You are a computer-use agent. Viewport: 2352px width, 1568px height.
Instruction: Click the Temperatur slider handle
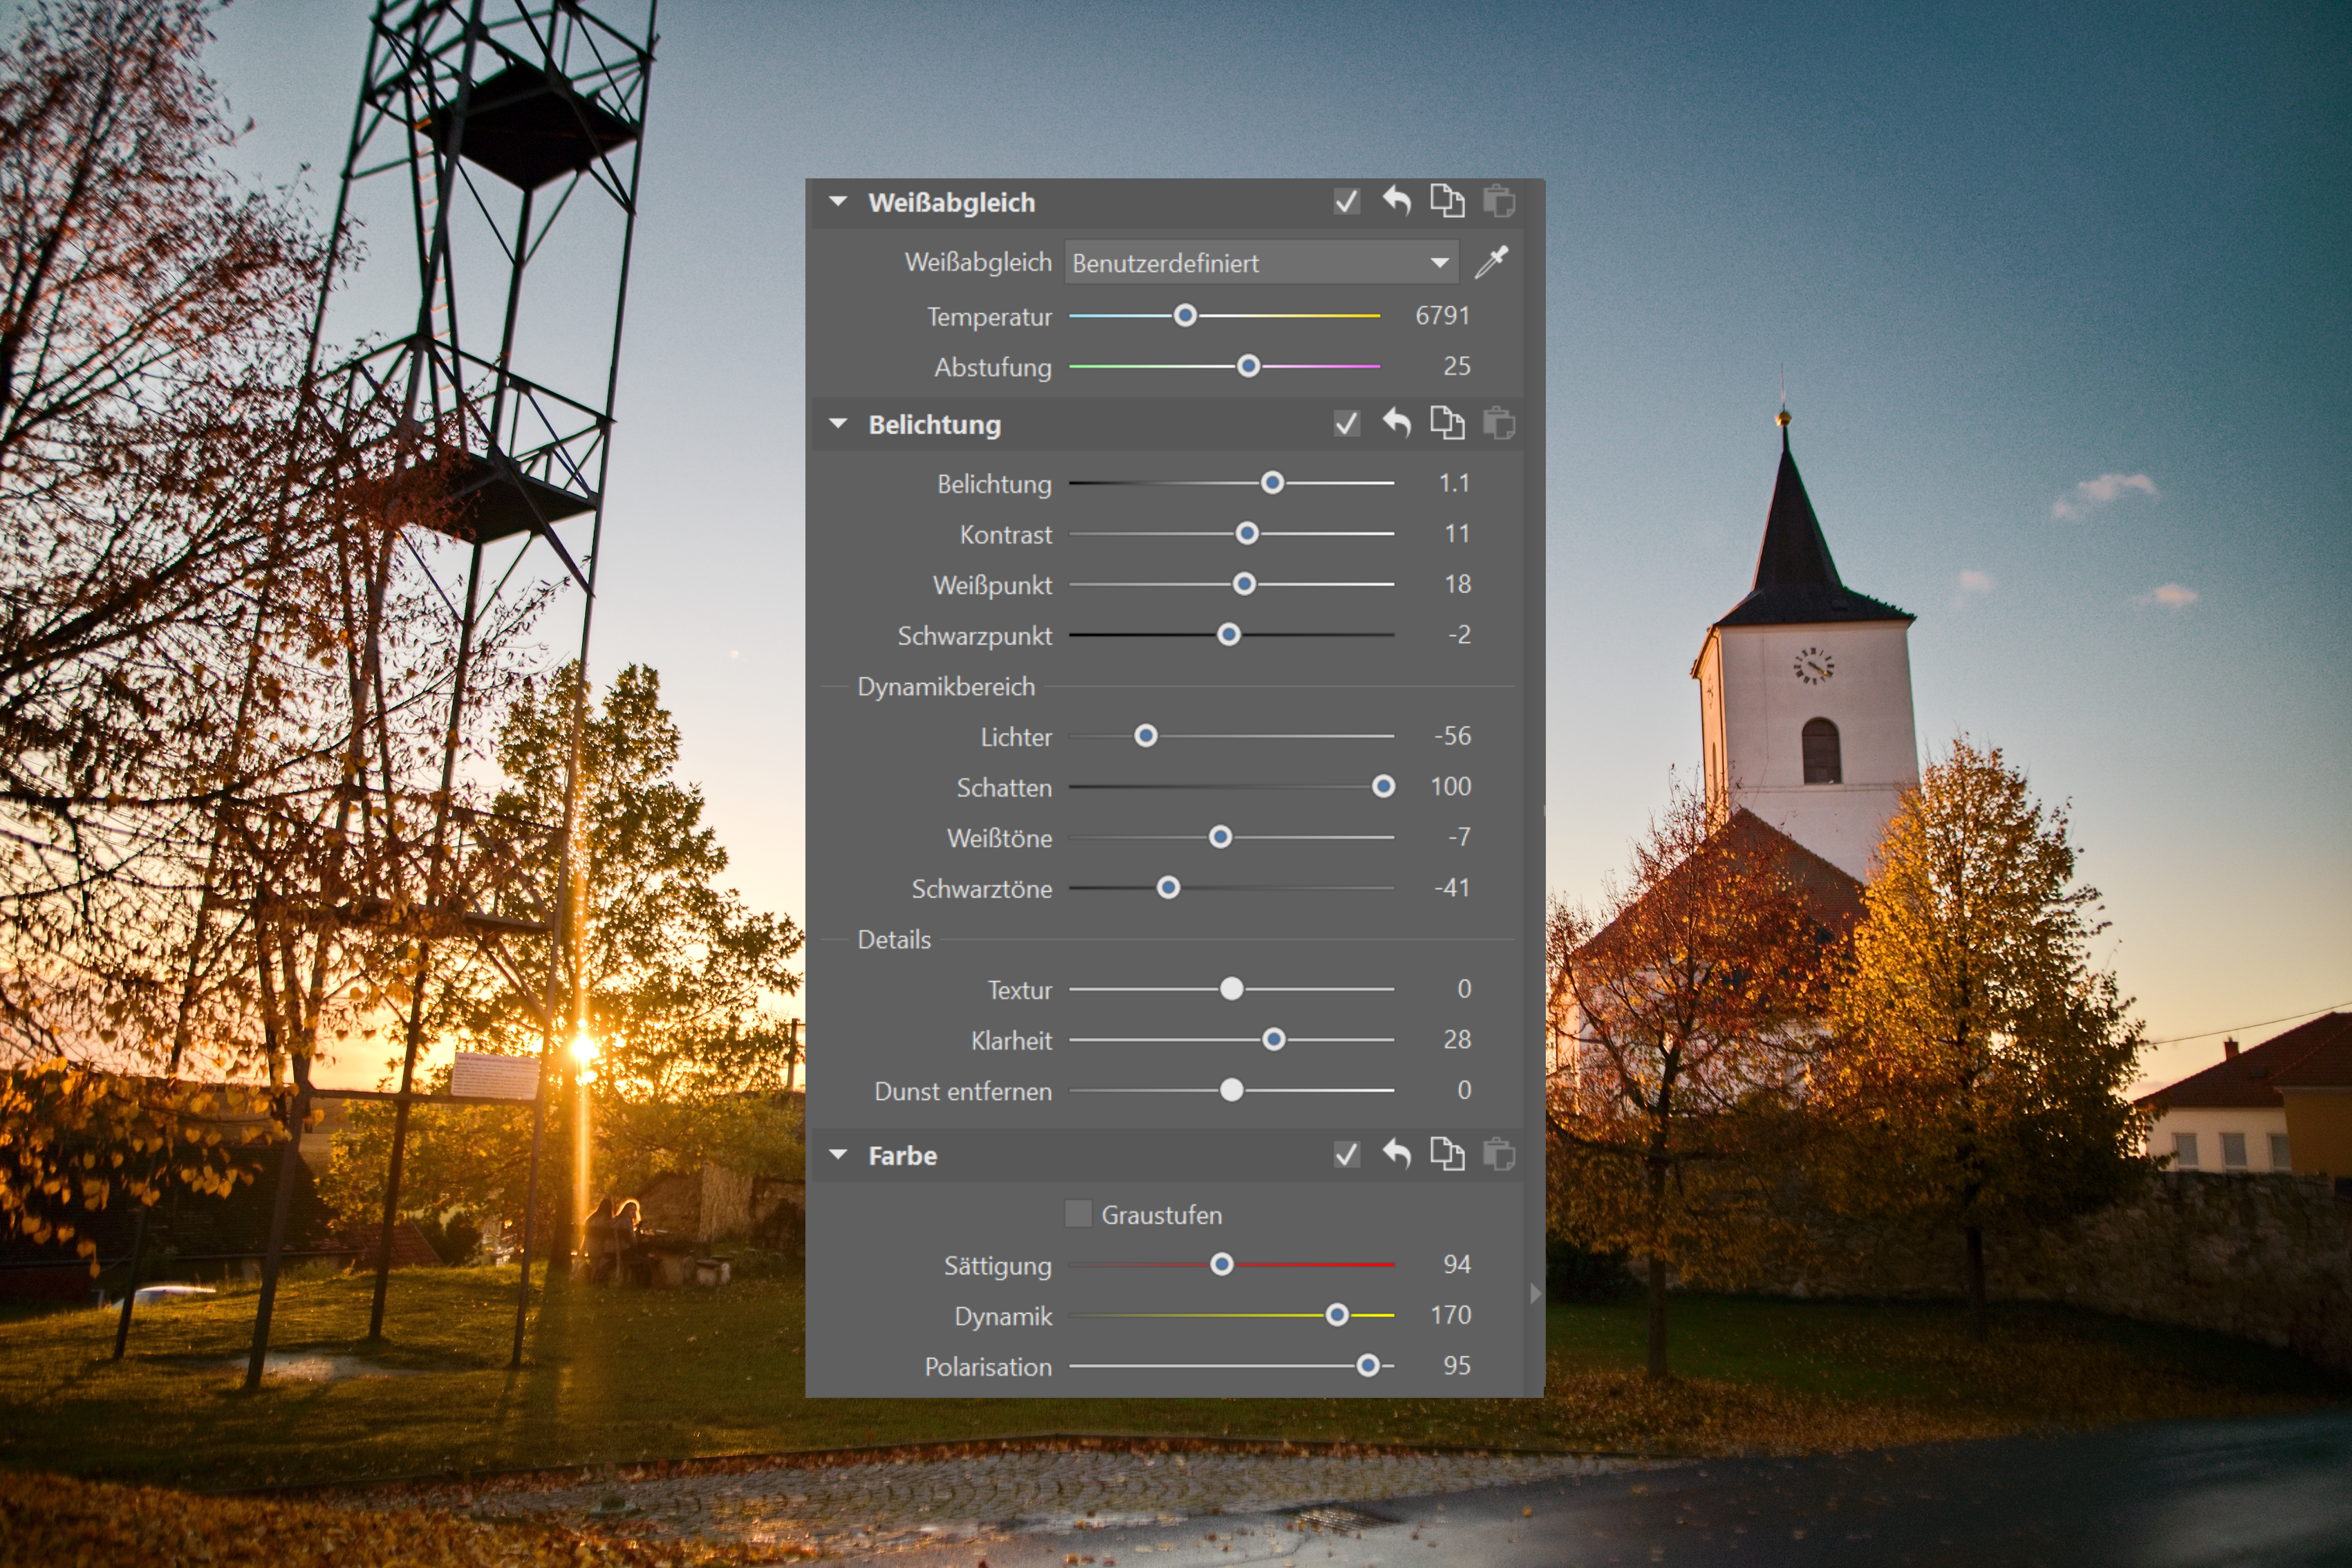1185,316
